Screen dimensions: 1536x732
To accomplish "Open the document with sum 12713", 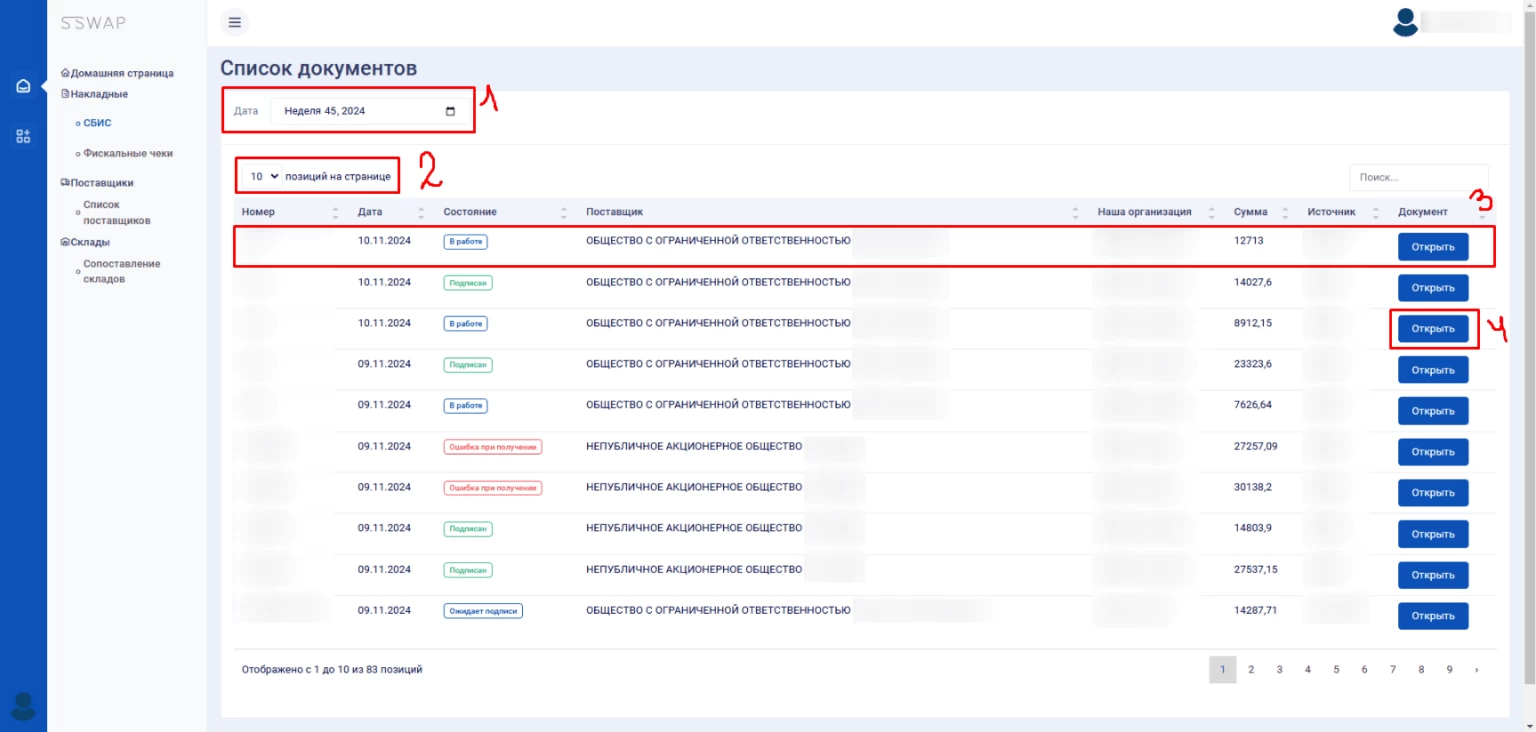I will coord(1432,247).
